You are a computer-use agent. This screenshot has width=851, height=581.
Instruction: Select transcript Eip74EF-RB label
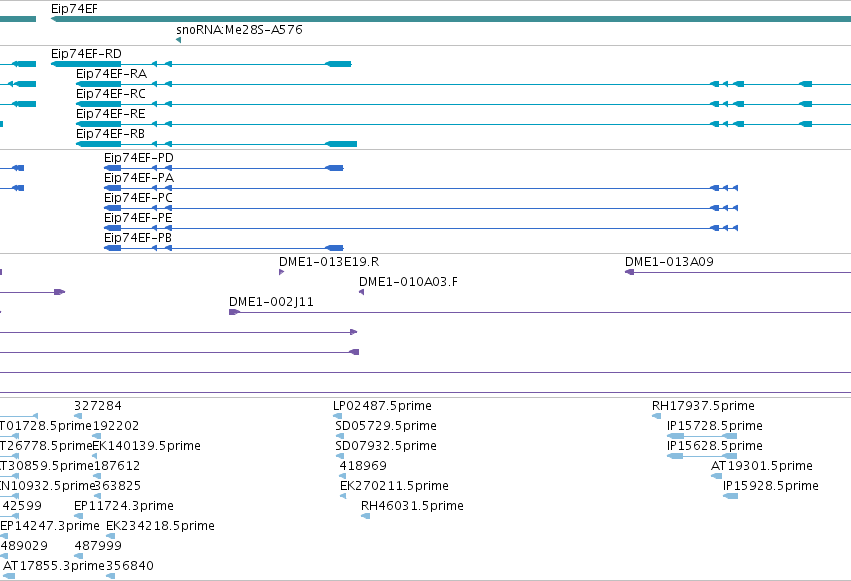point(110,133)
